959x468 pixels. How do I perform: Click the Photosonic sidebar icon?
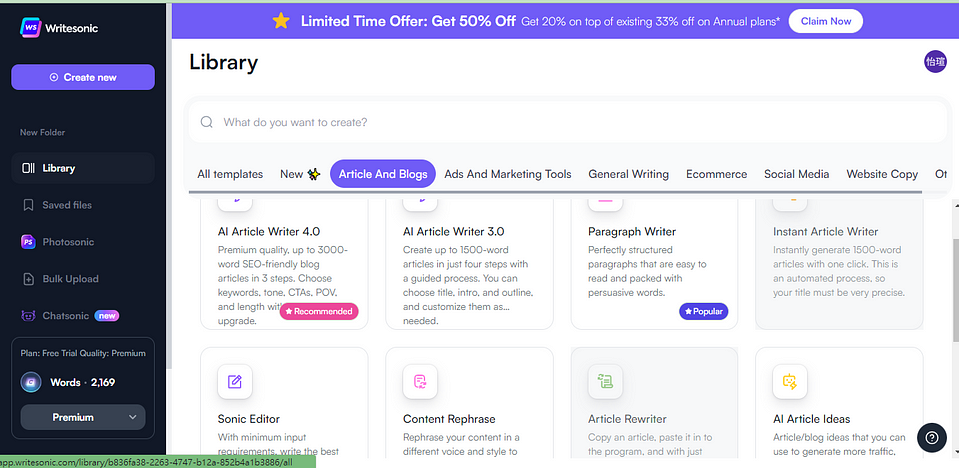pyautogui.click(x=29, y=241)
